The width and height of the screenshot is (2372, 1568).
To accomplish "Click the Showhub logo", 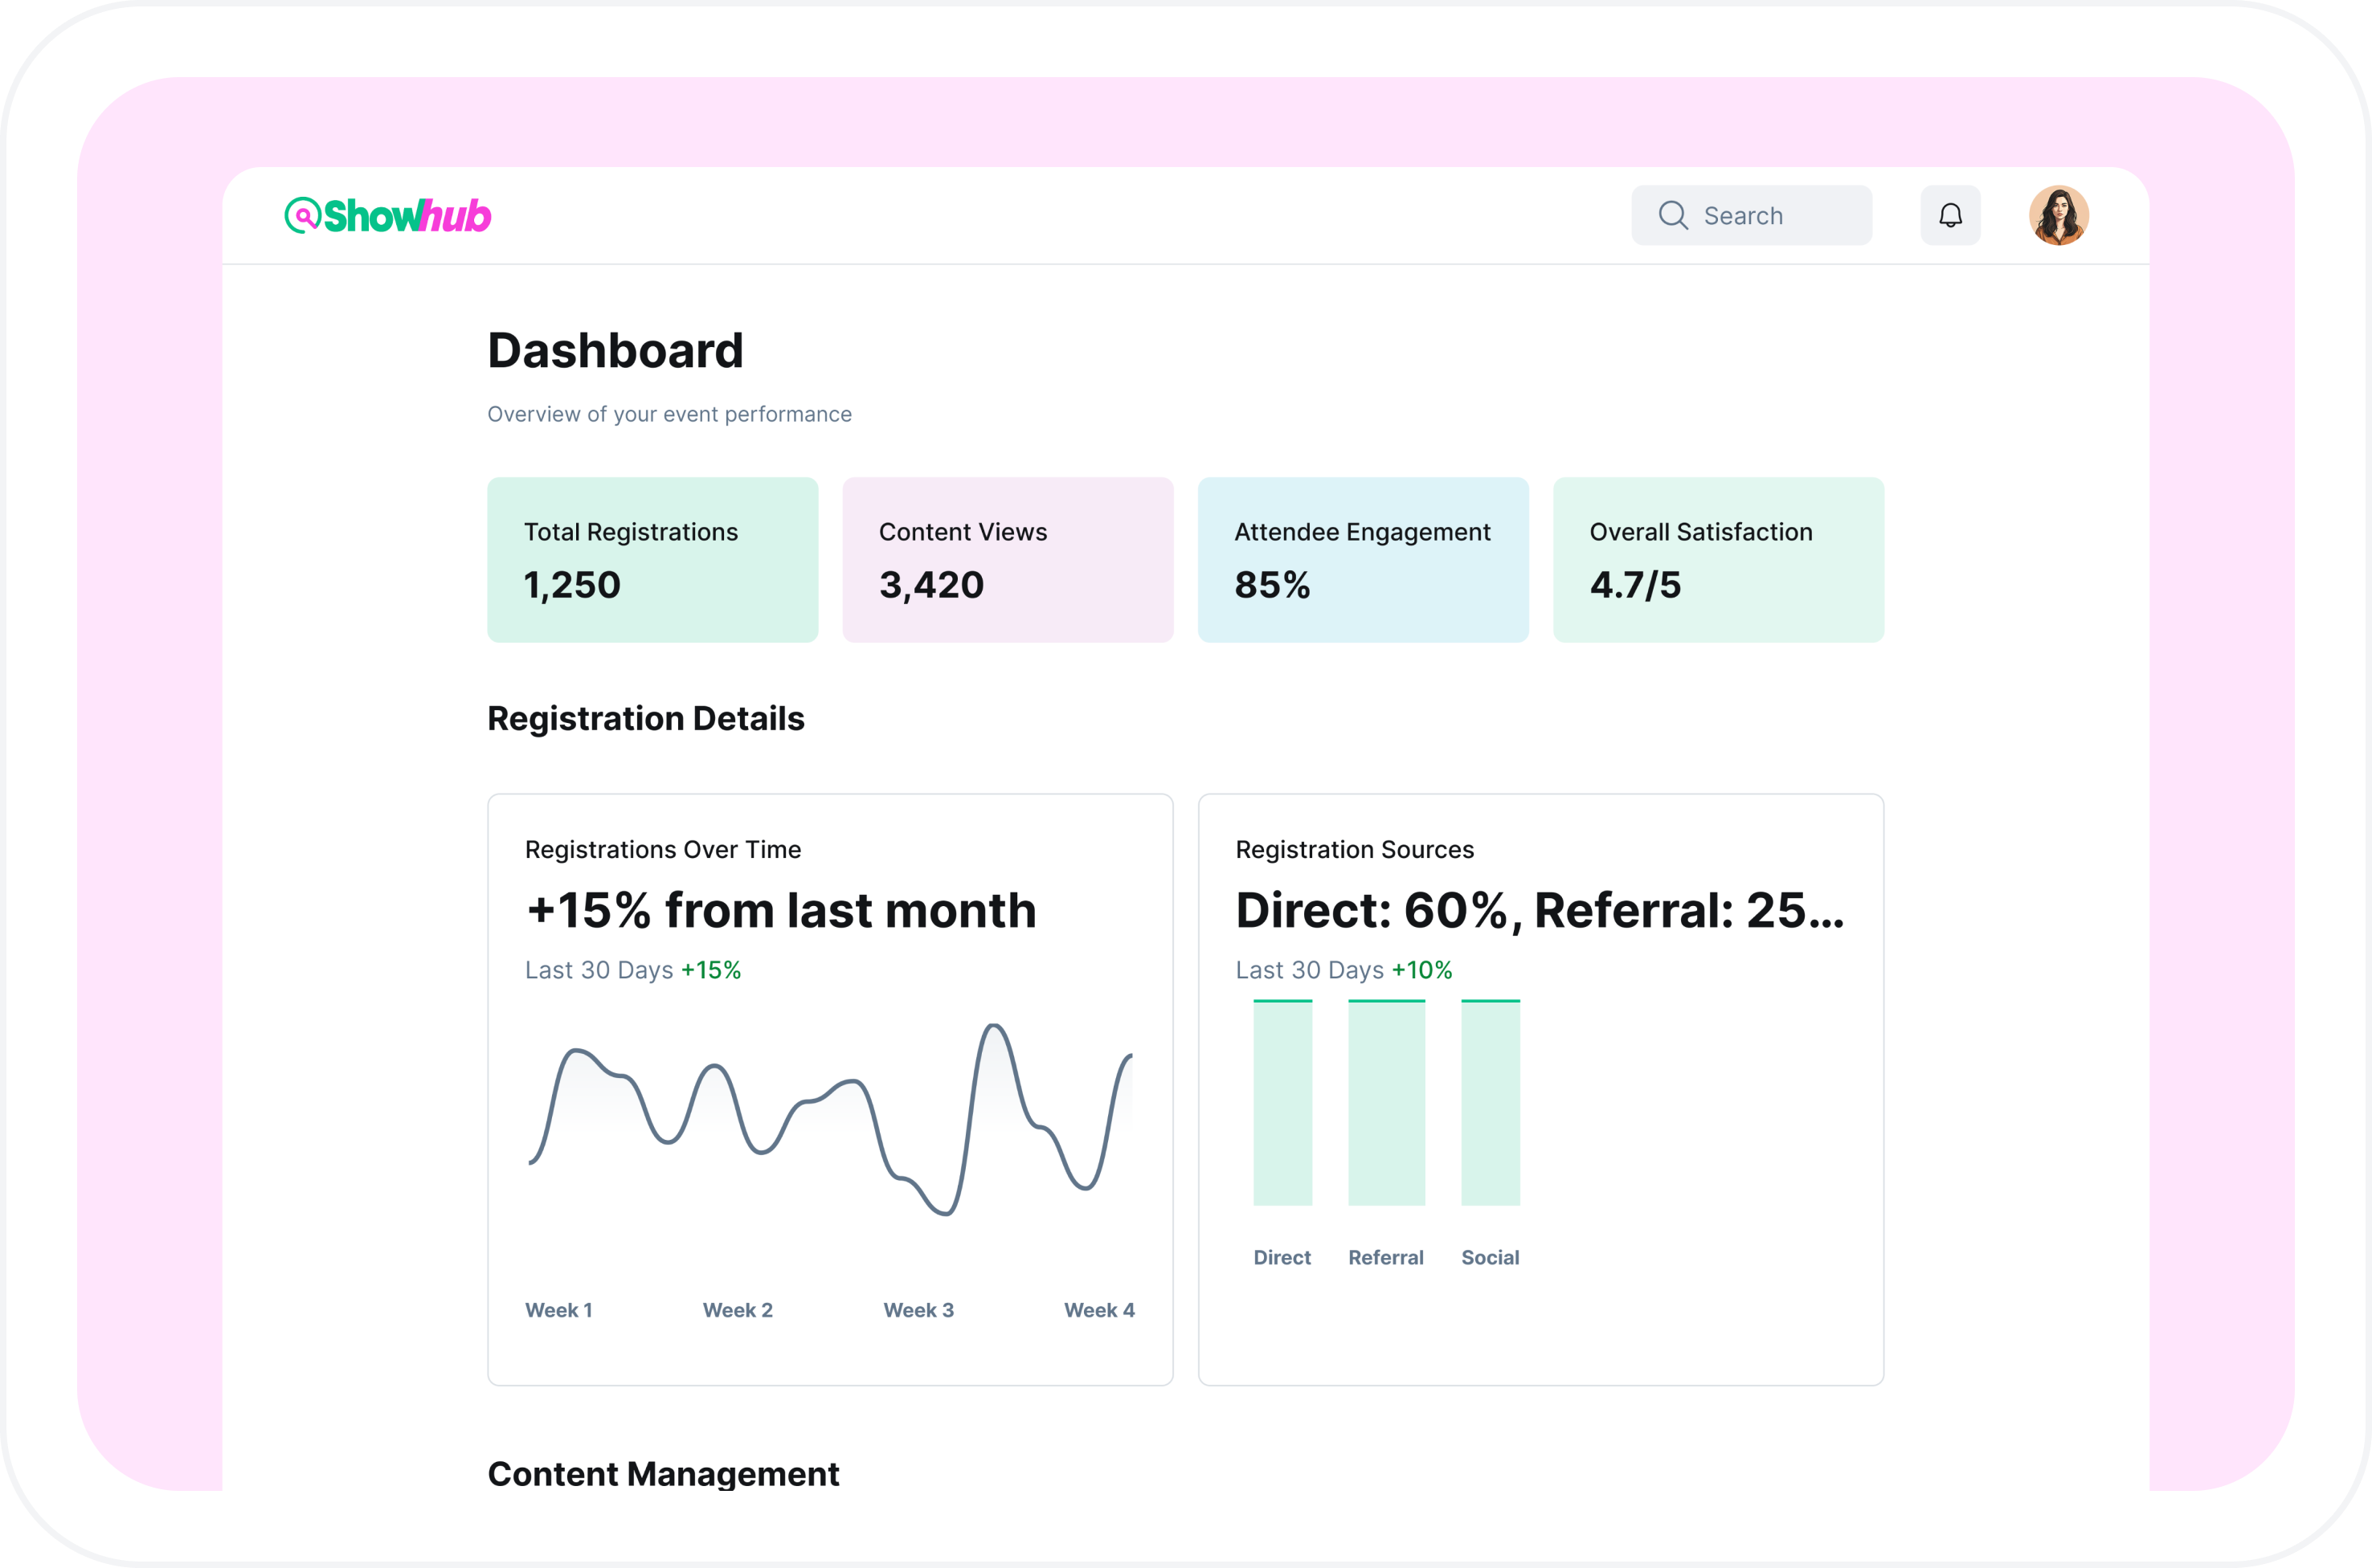I will (388, 215).
